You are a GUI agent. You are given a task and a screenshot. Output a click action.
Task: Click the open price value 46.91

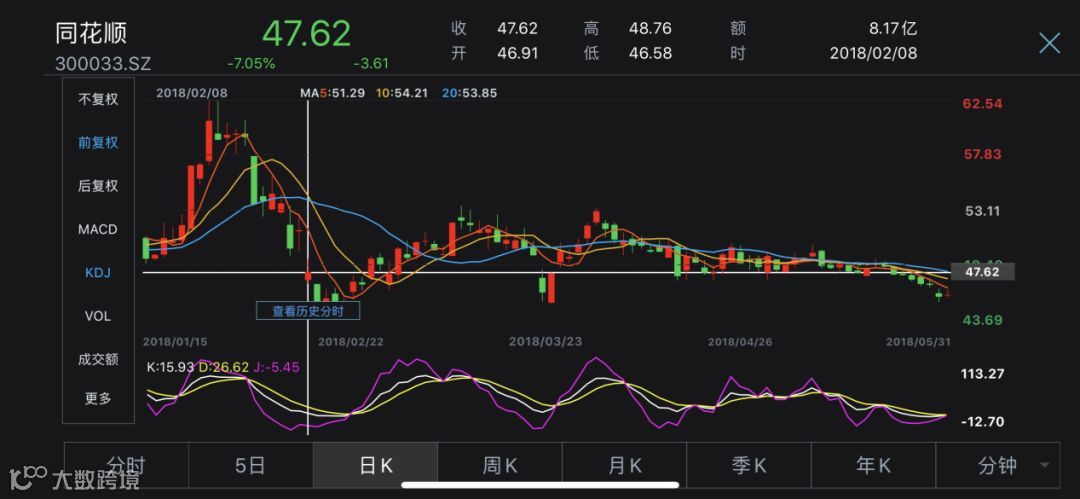[x=517, y=53]
